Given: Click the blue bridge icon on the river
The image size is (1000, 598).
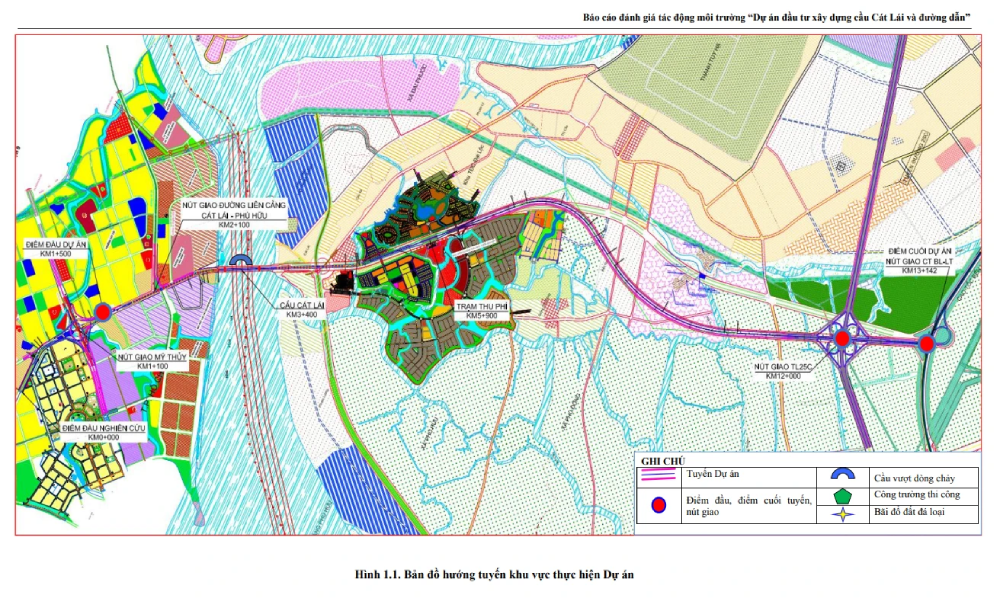Looking at the screenshot, I should coord(241,261).
